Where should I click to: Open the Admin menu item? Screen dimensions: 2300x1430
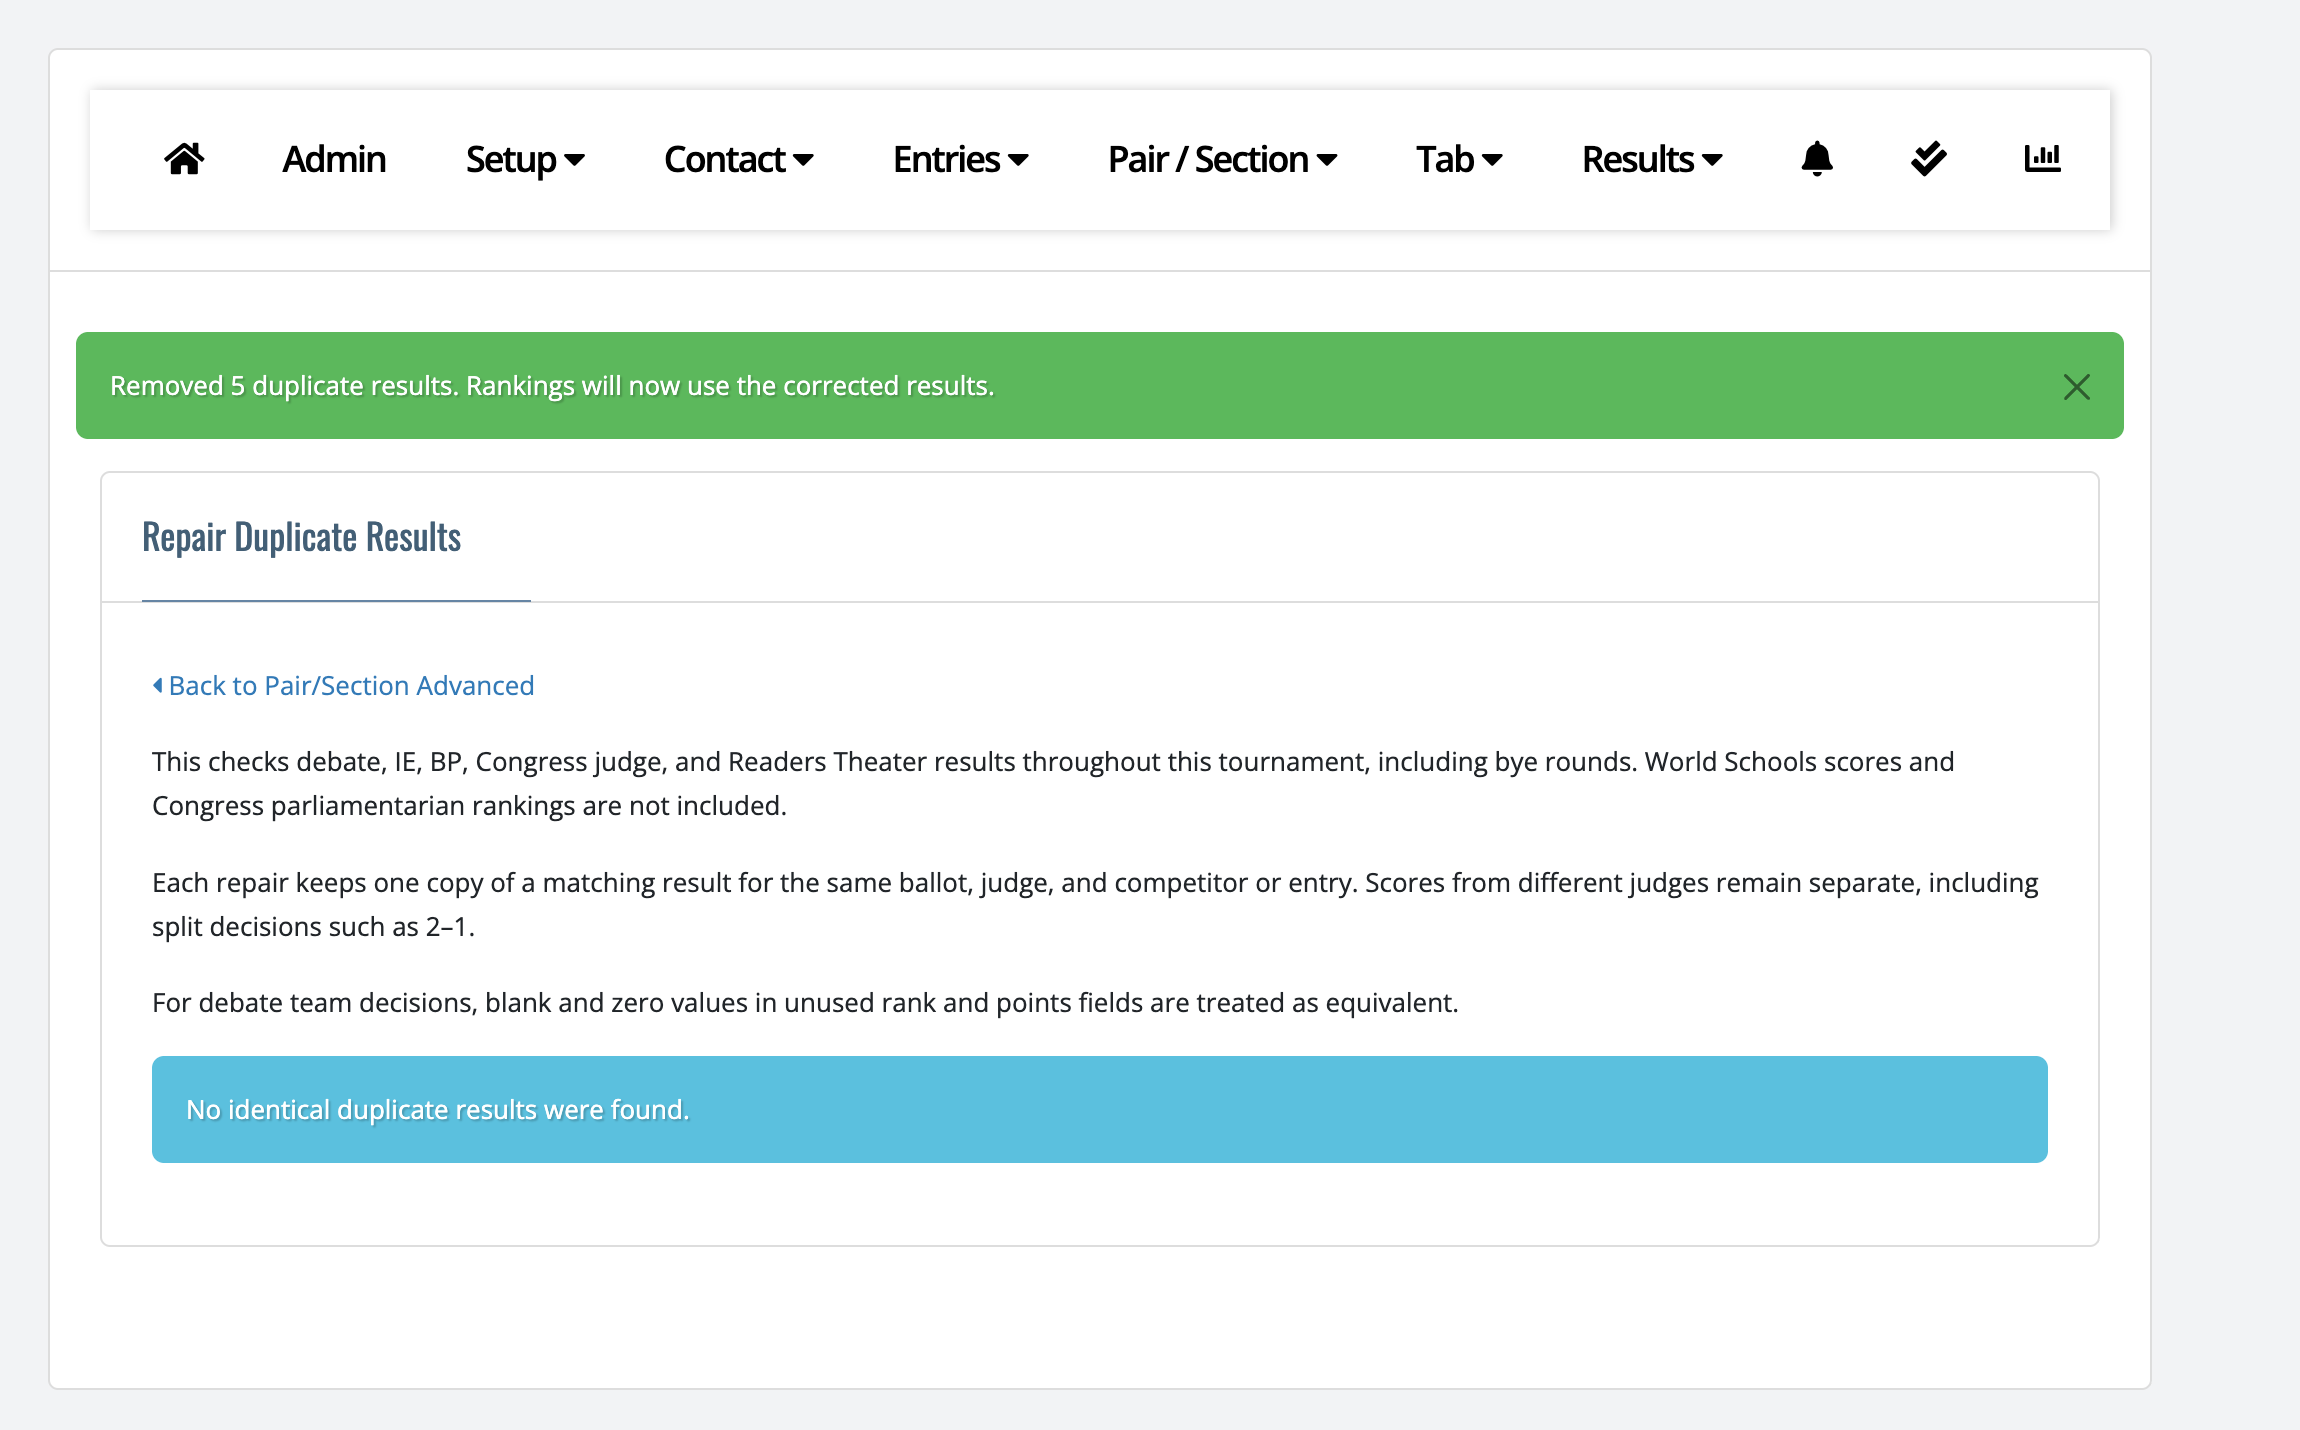click(334, 159)
